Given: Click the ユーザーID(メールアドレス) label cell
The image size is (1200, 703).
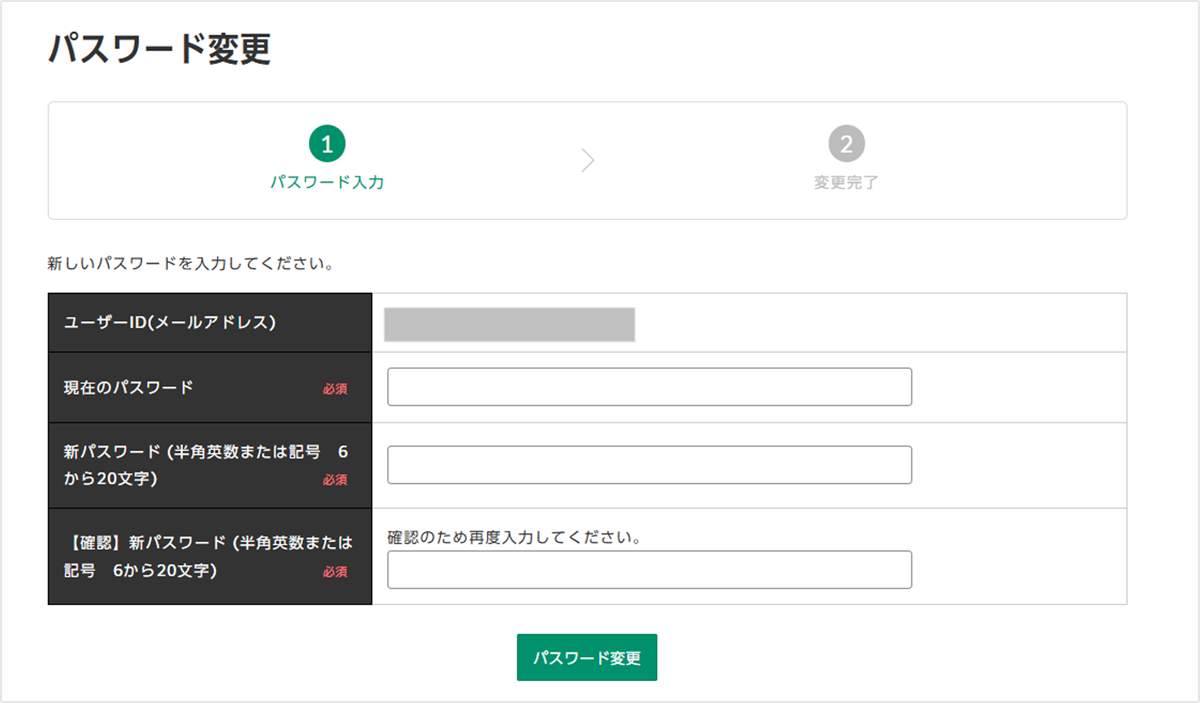Looking at the screenshot, I should 169,322.
